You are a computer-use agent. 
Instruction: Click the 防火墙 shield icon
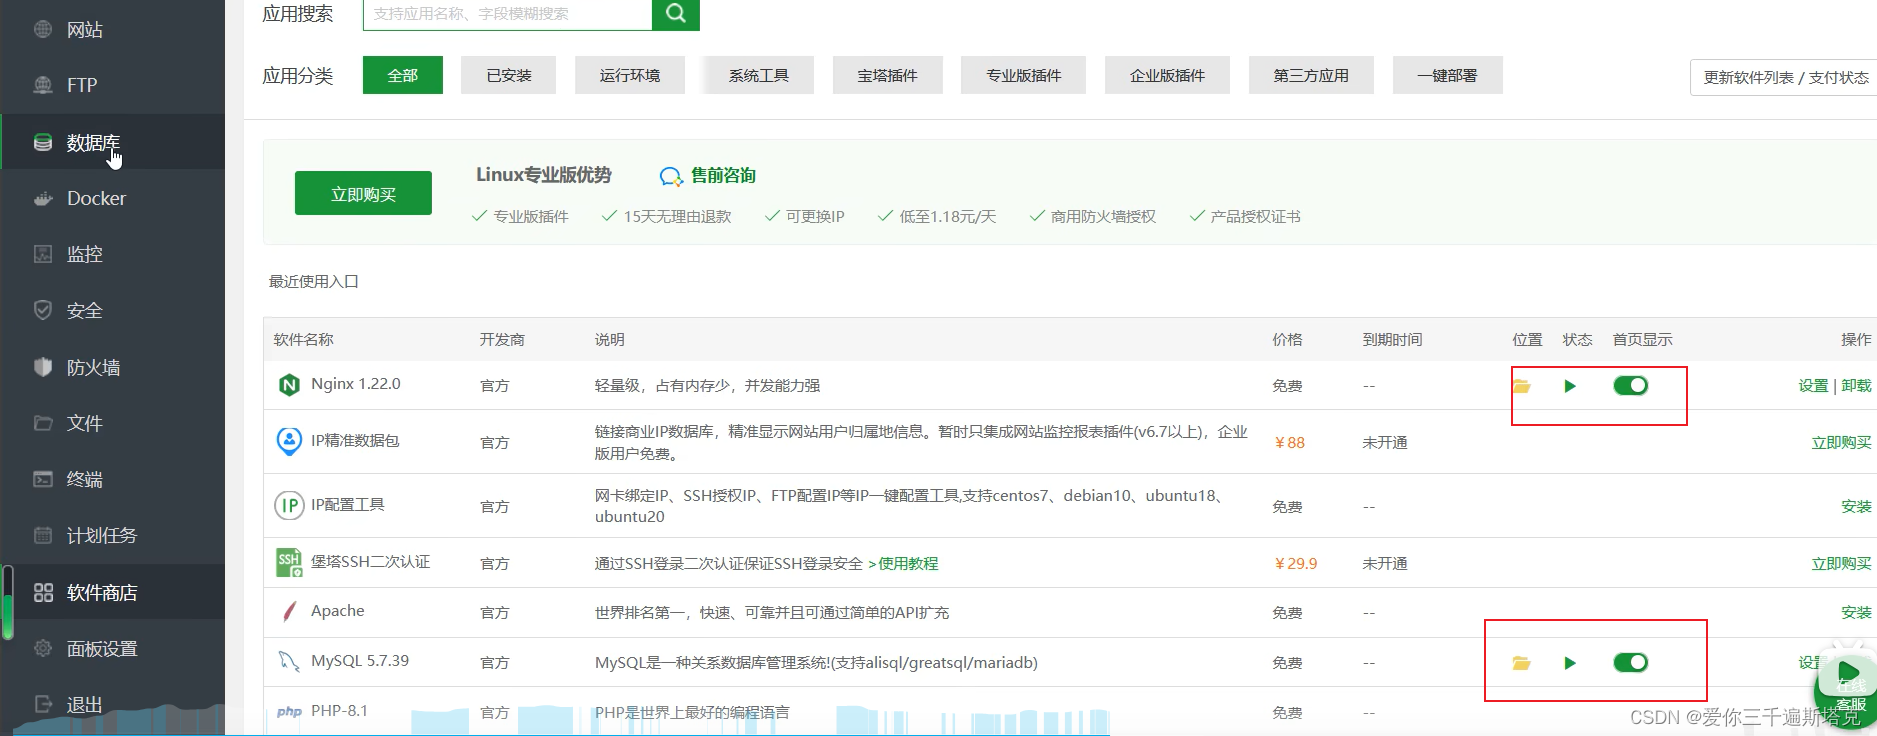[x=43, y=367]
